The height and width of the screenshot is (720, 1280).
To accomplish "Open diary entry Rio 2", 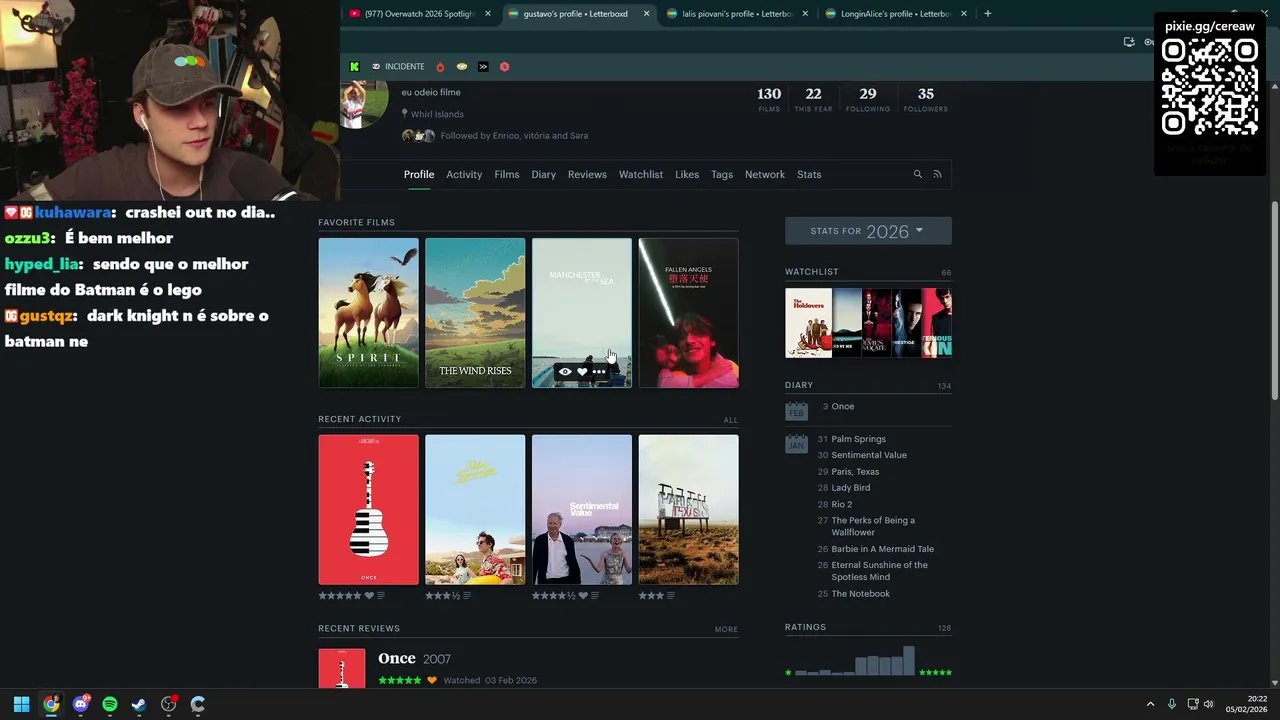I will click(x=842, y=504).
